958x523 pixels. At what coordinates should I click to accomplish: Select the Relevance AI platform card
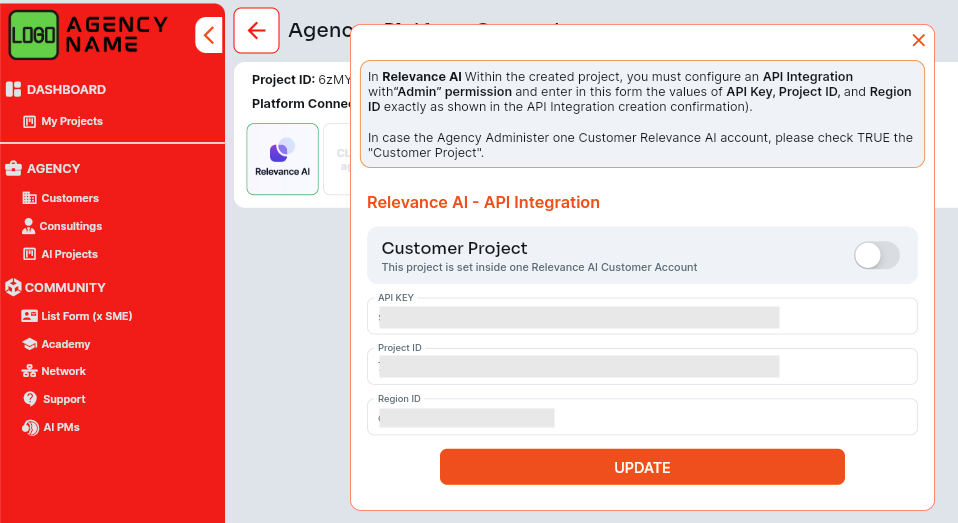tap(282, 159)
